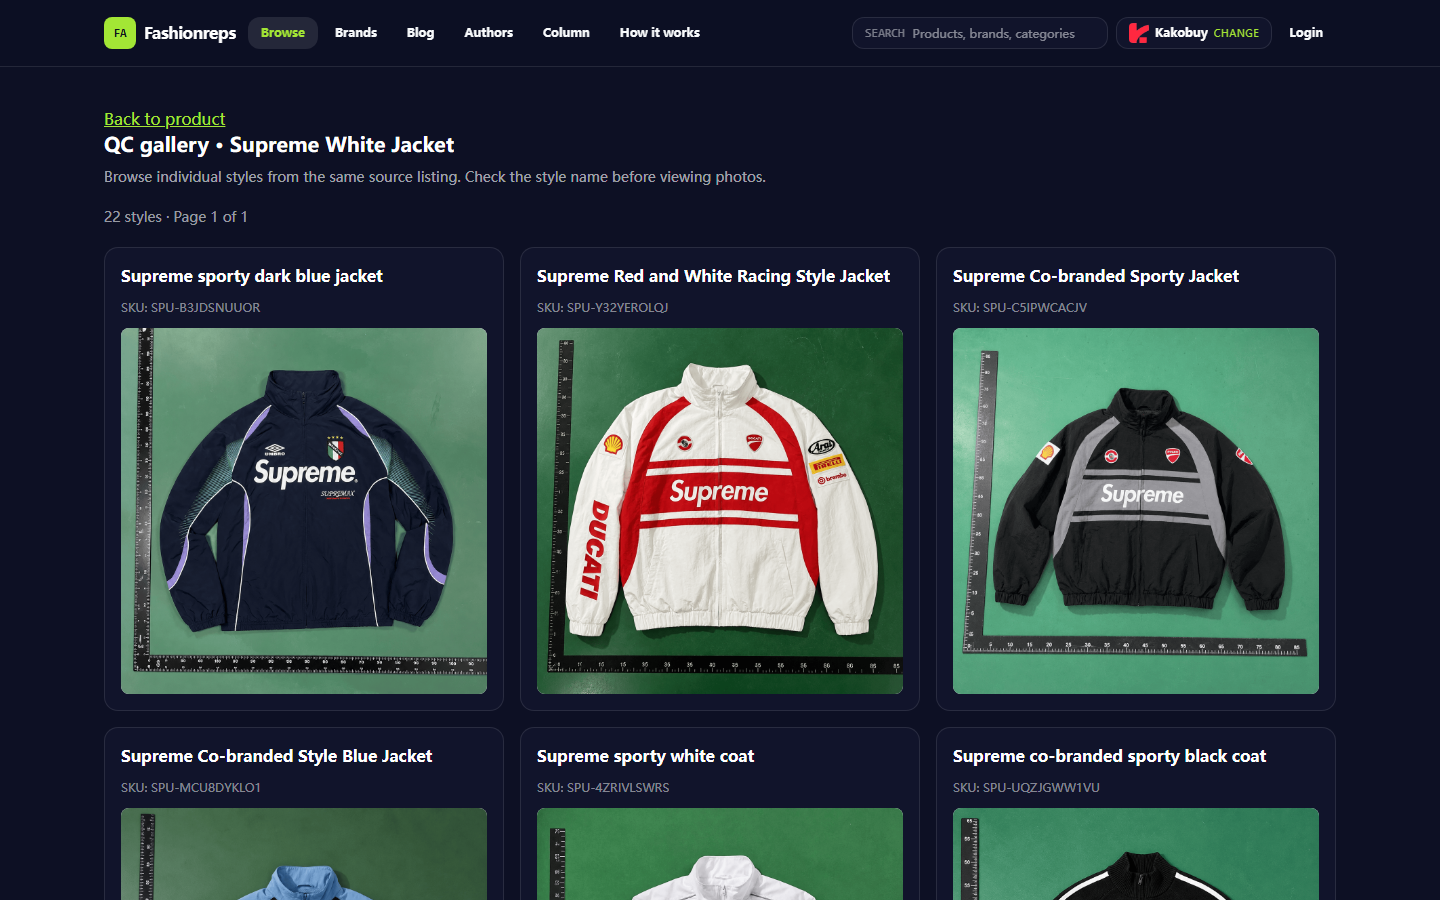
Task: Click title Supreme sporty dark blue jacket
Action: pos(252,276)
